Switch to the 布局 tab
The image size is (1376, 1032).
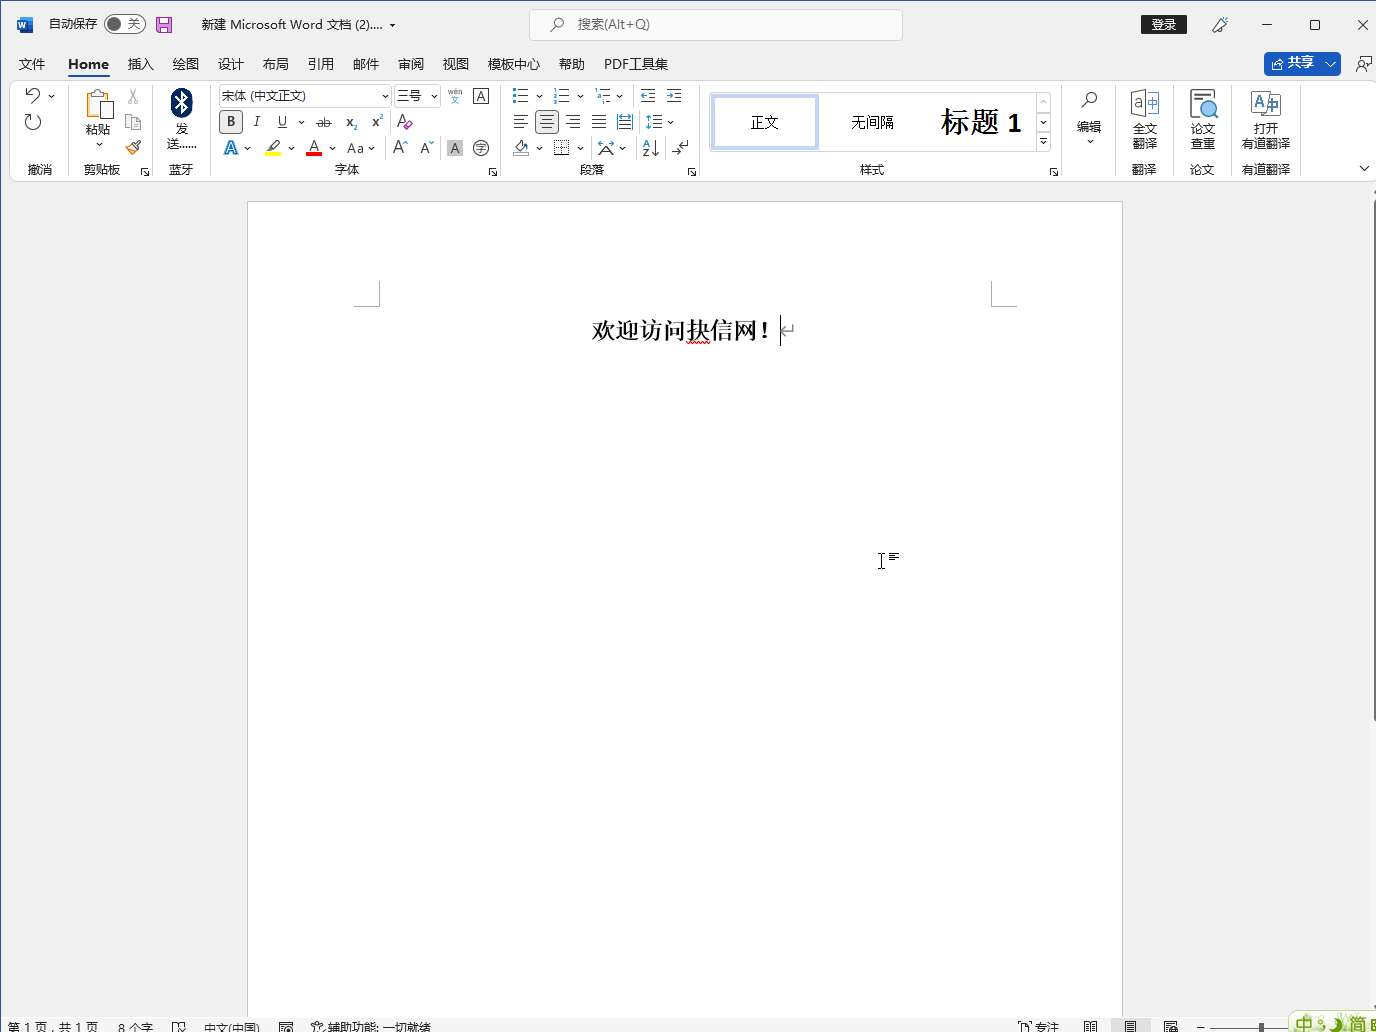[275, 64]
